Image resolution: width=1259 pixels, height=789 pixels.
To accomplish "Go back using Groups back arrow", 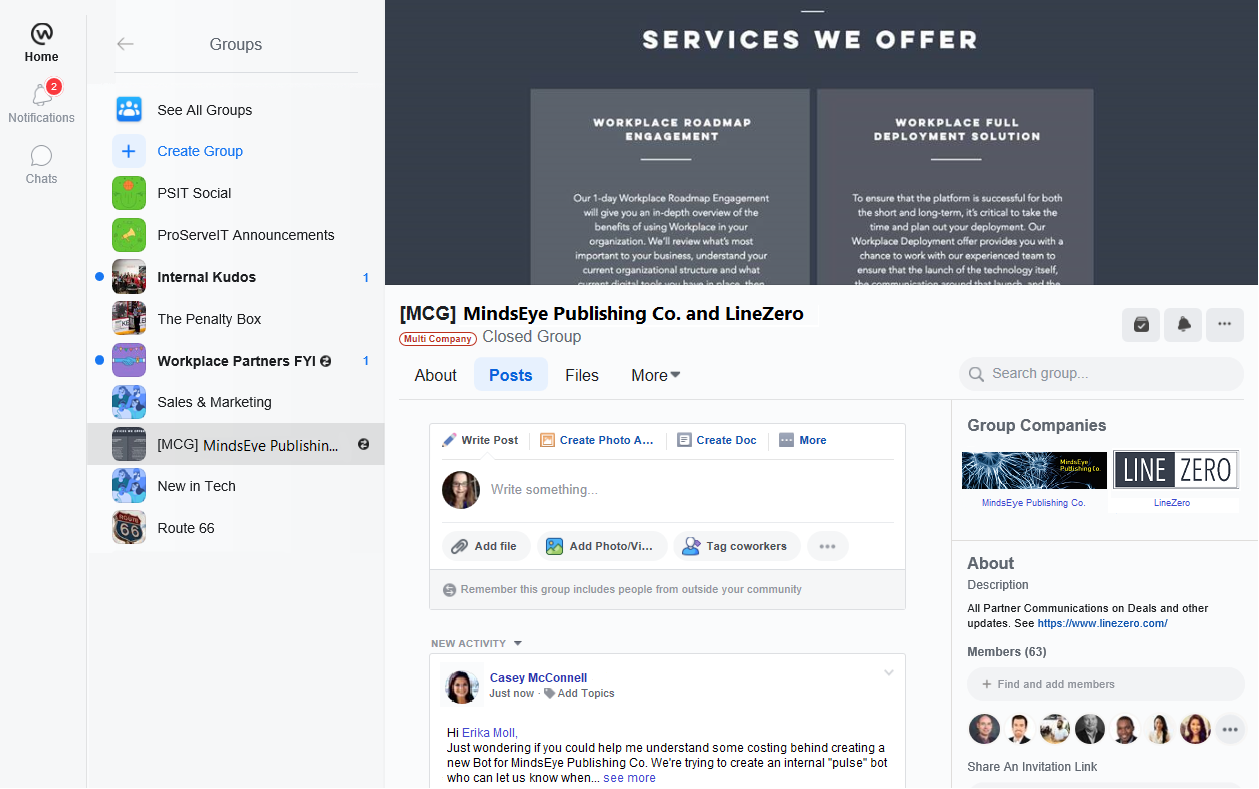I will coord(125,44).
